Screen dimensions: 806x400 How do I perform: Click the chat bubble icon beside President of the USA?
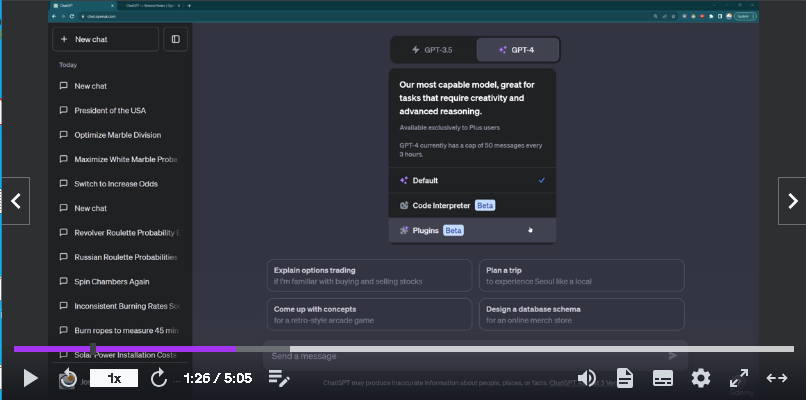tap(64, 110)
